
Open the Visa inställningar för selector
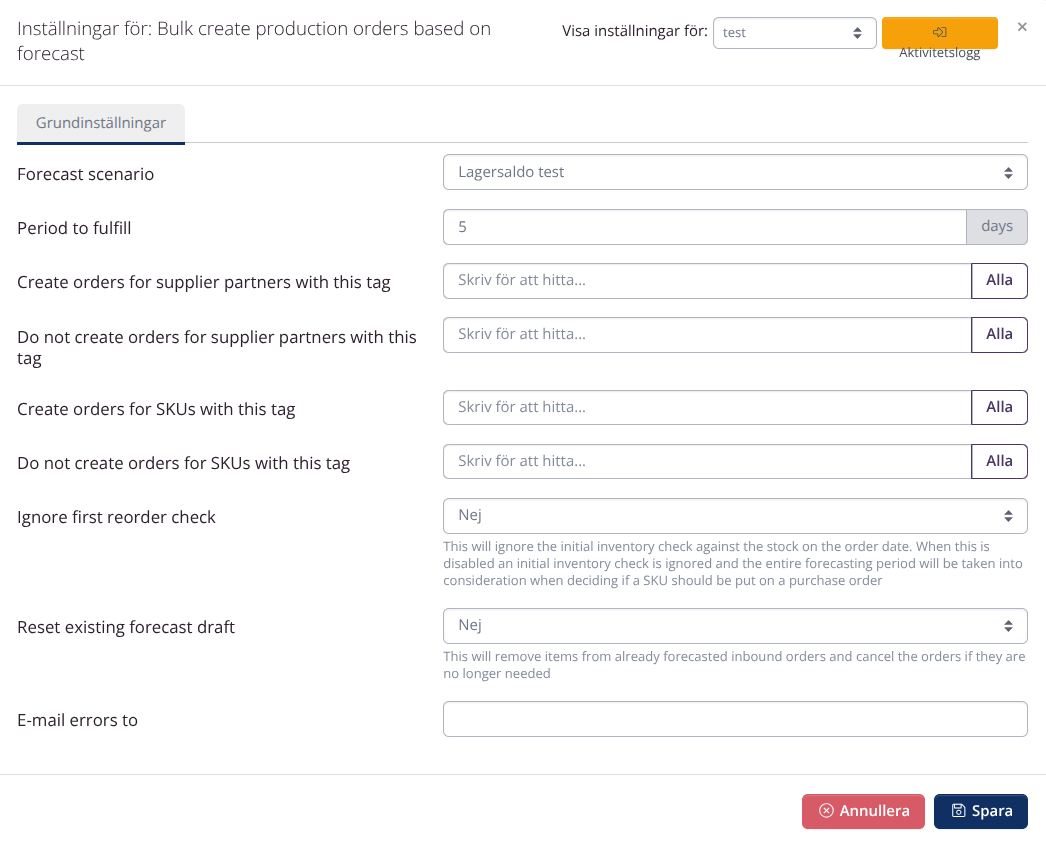[x=795, y=32]
